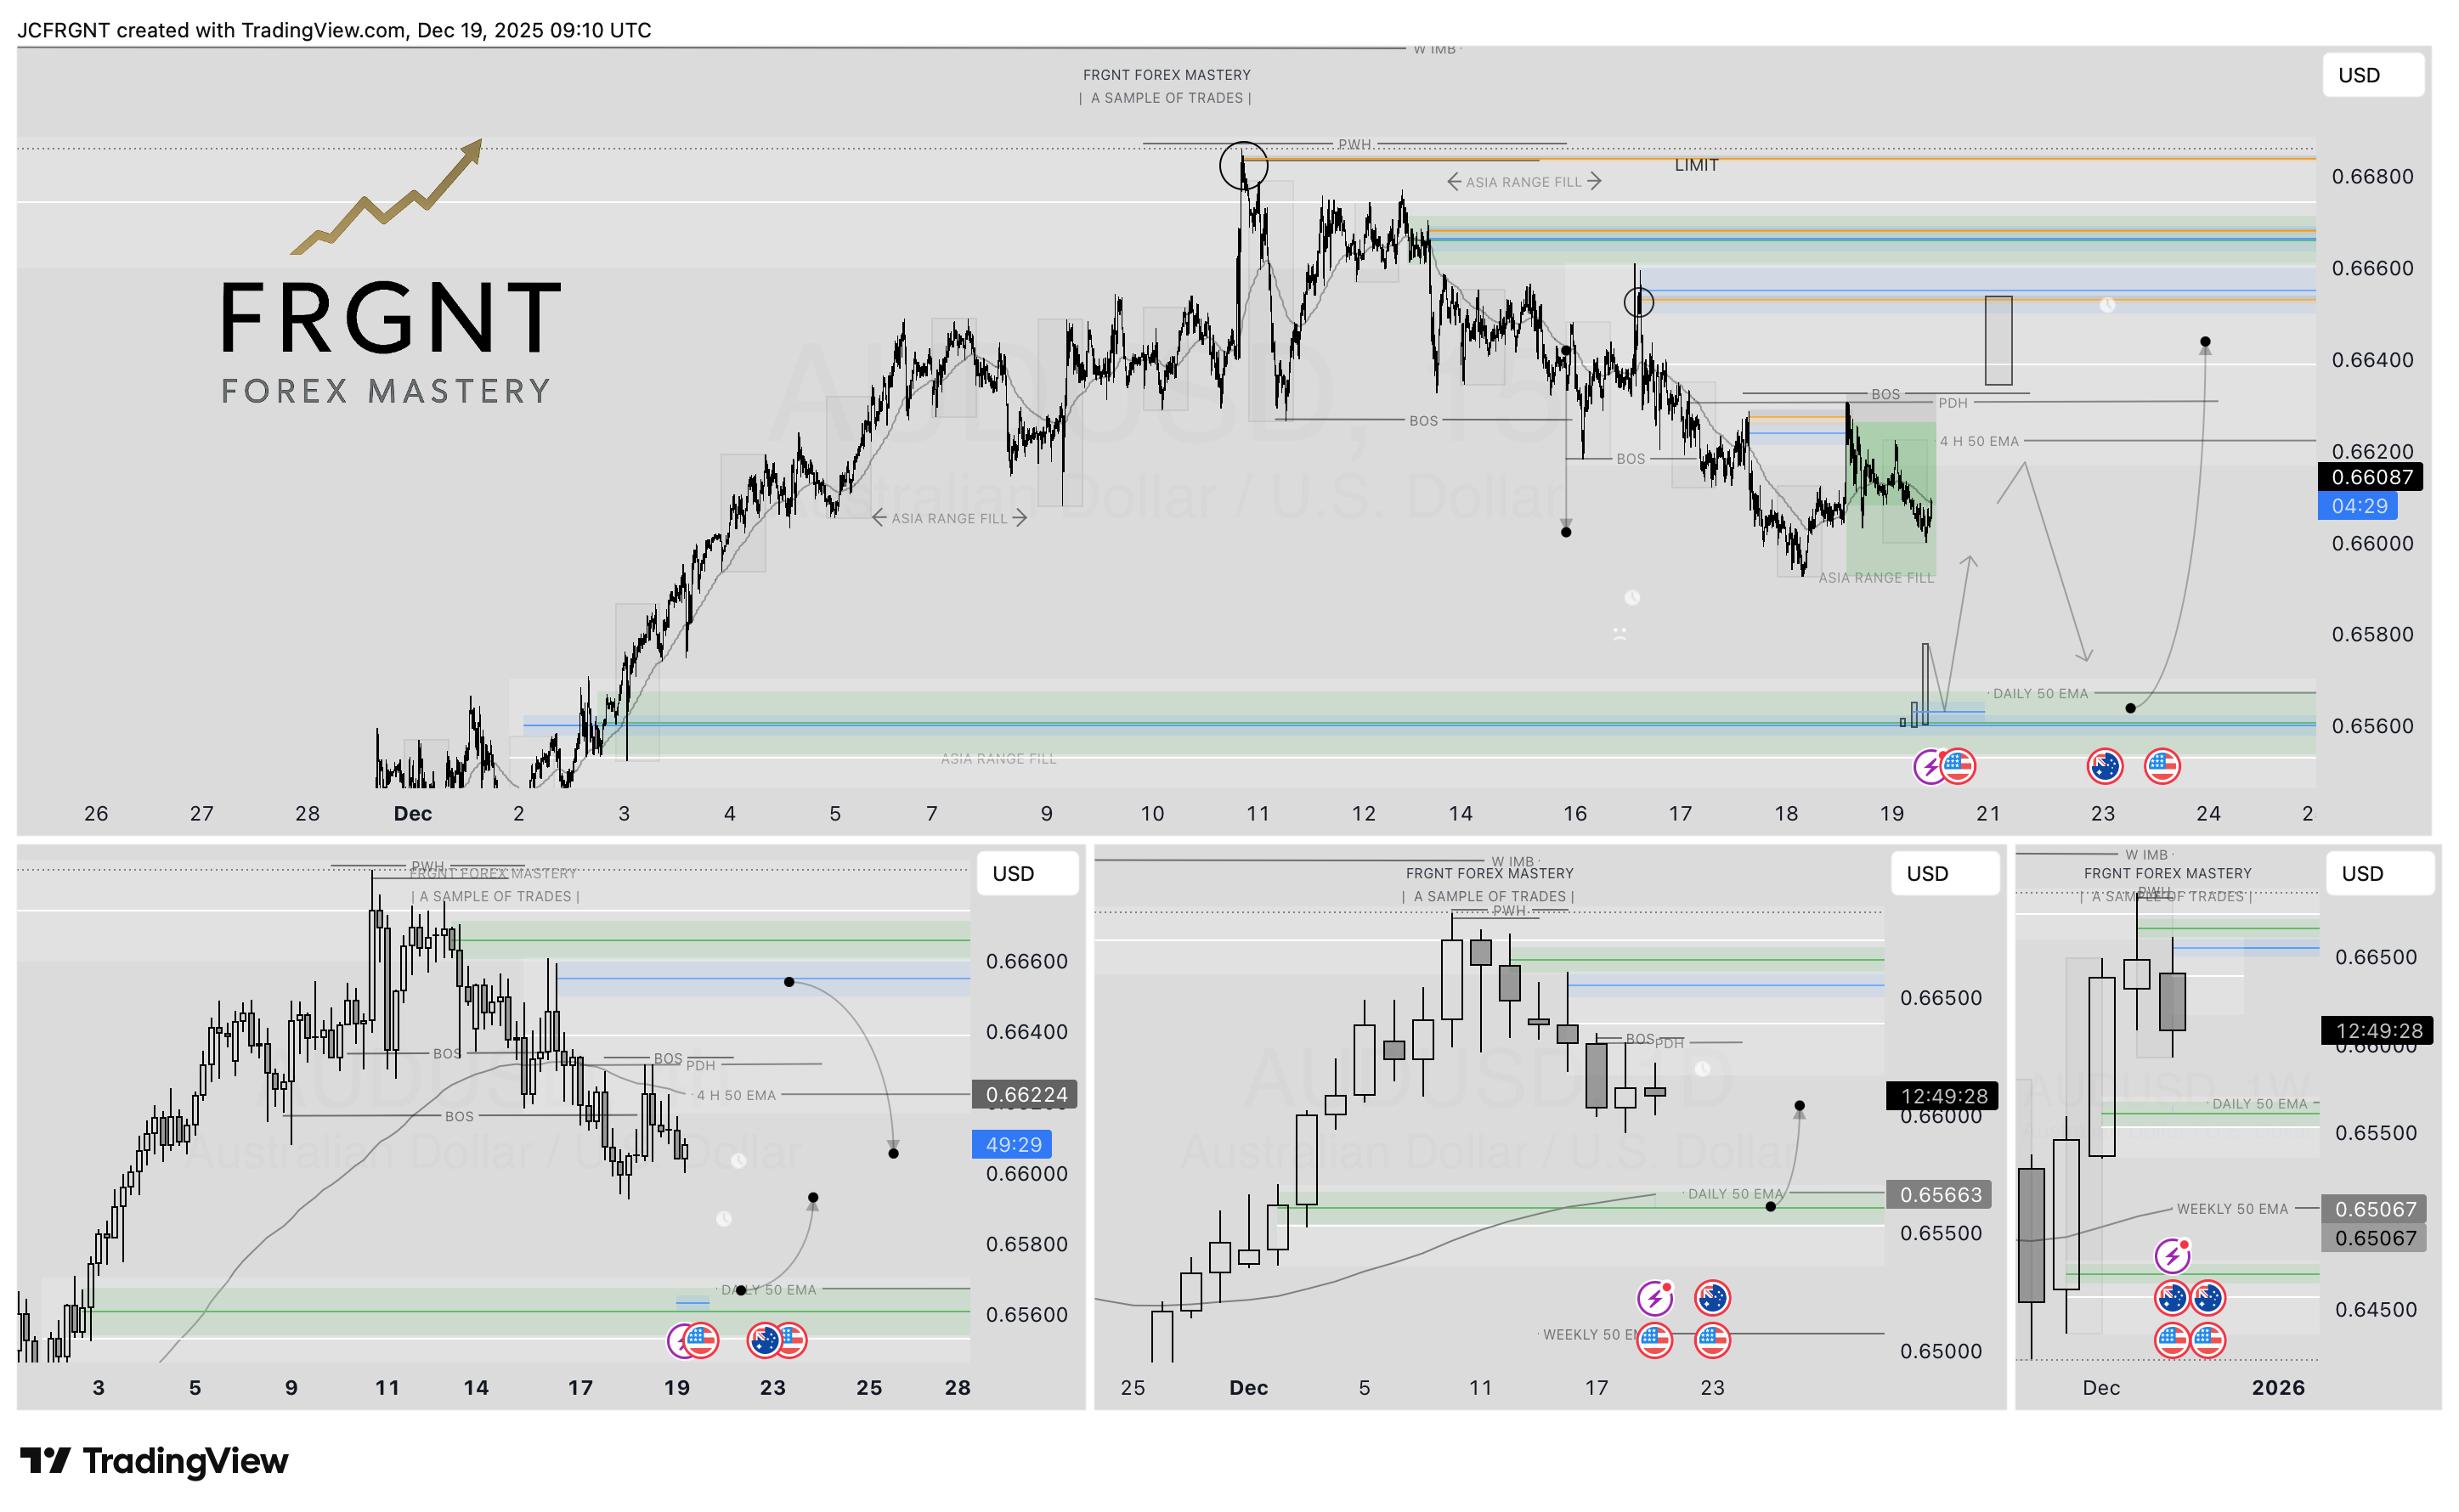The height and width of the screenshot is (1512, 2459).
Task: Click the date label 28 on lower-left chart axis
Action: [x=957, y=1388]
